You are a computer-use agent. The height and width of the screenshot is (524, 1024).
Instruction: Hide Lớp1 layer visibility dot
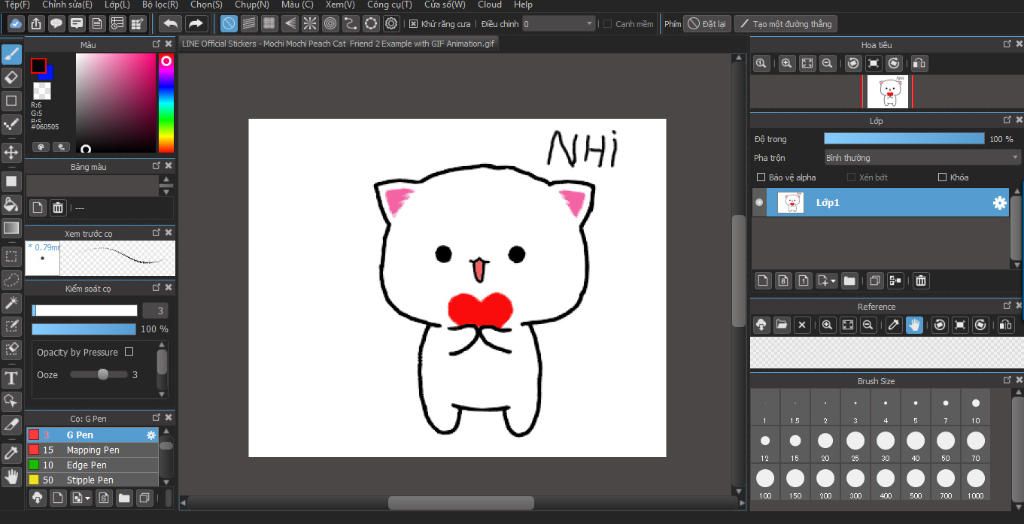click(759, 203)
